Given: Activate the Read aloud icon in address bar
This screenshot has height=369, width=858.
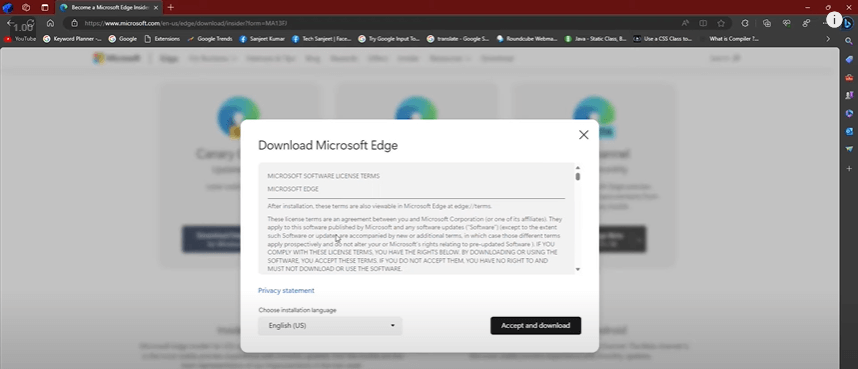Looking at the screenshot, I should click(x=685, y=23).
